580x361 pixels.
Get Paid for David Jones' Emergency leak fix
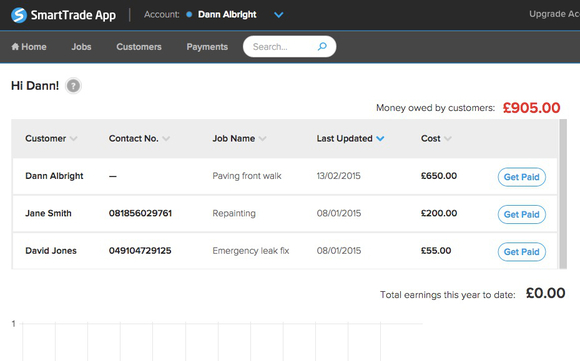[x=522, y=252]
